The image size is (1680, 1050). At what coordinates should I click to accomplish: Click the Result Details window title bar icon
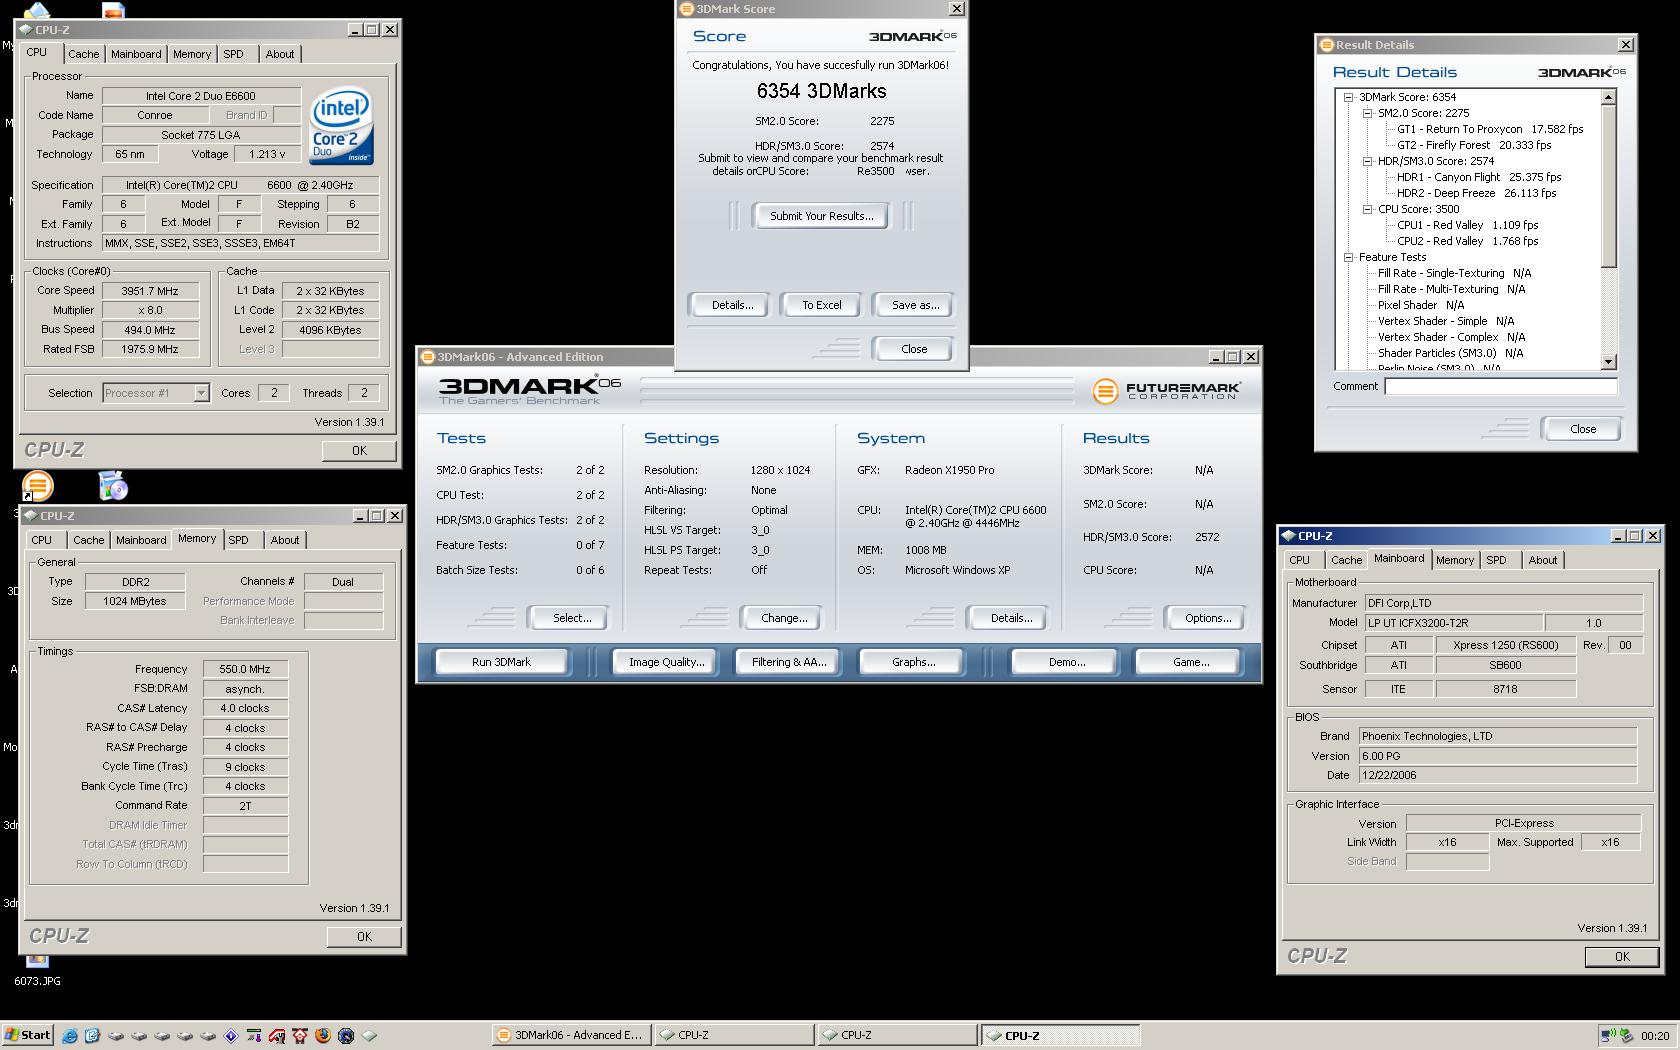coord(1326,45)
